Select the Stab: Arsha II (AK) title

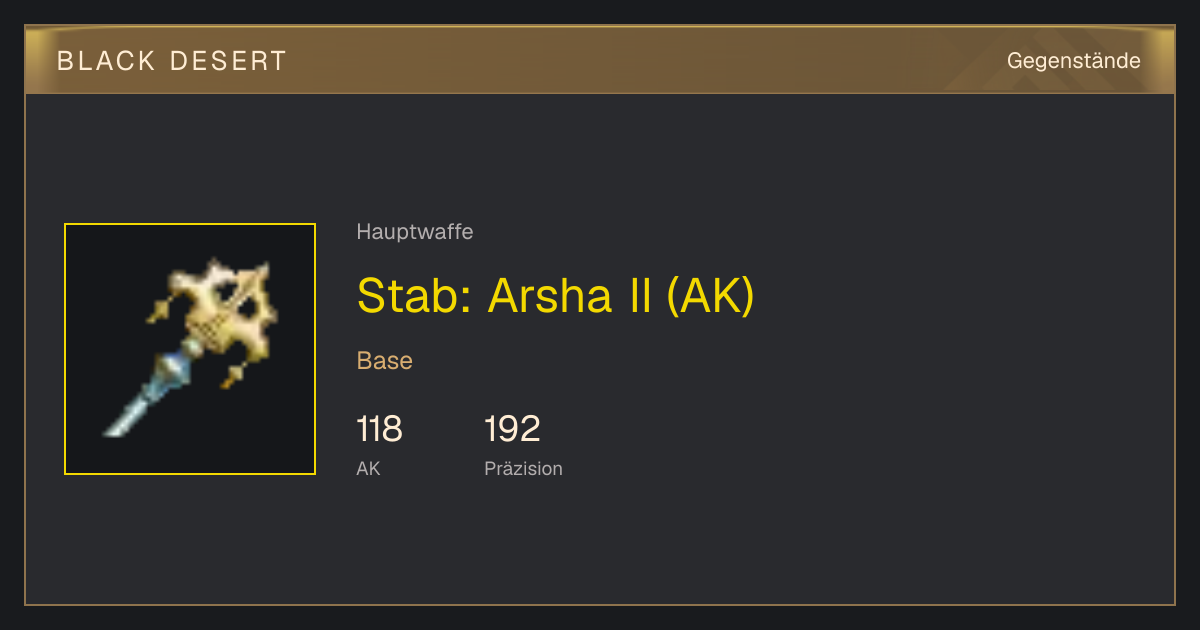point(555,295)
